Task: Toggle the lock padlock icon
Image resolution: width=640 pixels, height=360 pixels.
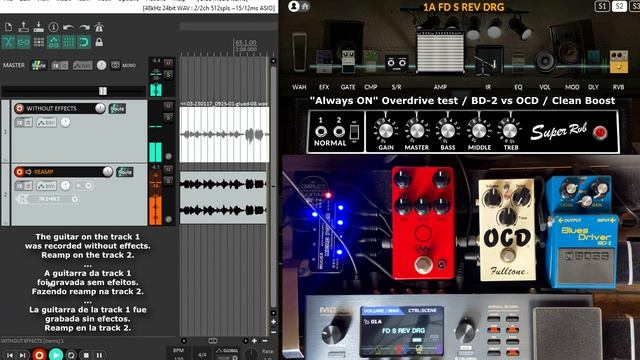Action: tap(99, 42)
